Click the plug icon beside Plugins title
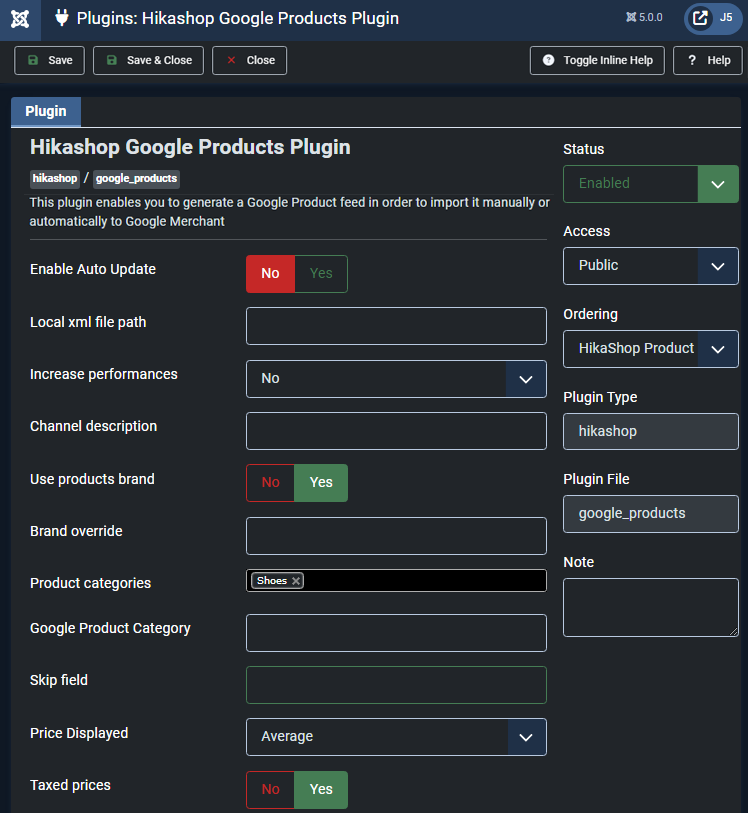This screenshot has width=748, height=813. pos(62,18)
